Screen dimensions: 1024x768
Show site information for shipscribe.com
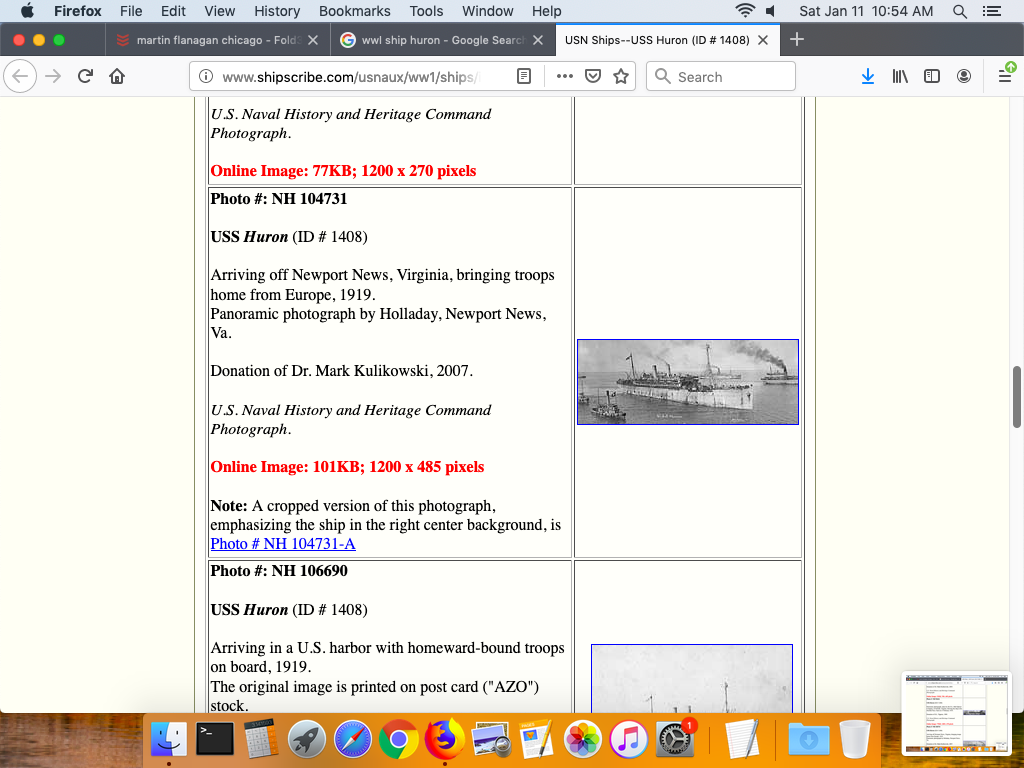click(x=205, y=77)
